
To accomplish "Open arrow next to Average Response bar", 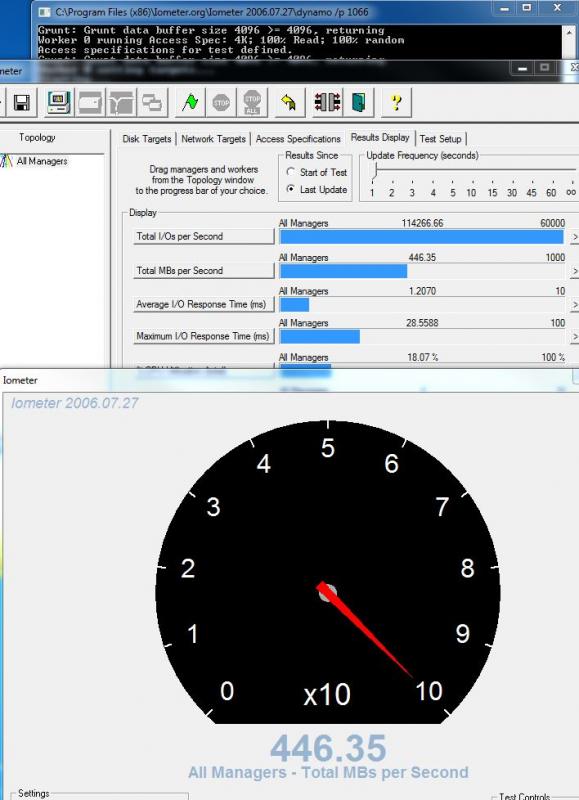I will click(x=574, y=305).
